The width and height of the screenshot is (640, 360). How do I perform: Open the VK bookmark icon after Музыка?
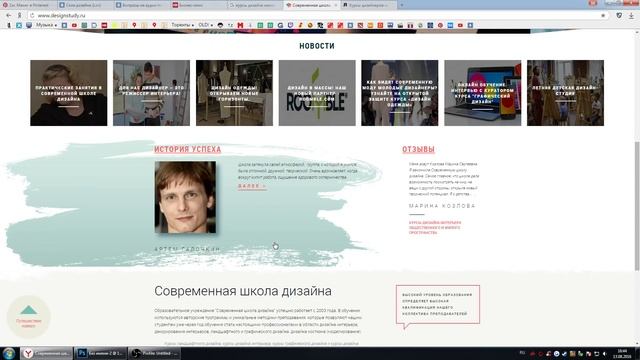[64, 25]
